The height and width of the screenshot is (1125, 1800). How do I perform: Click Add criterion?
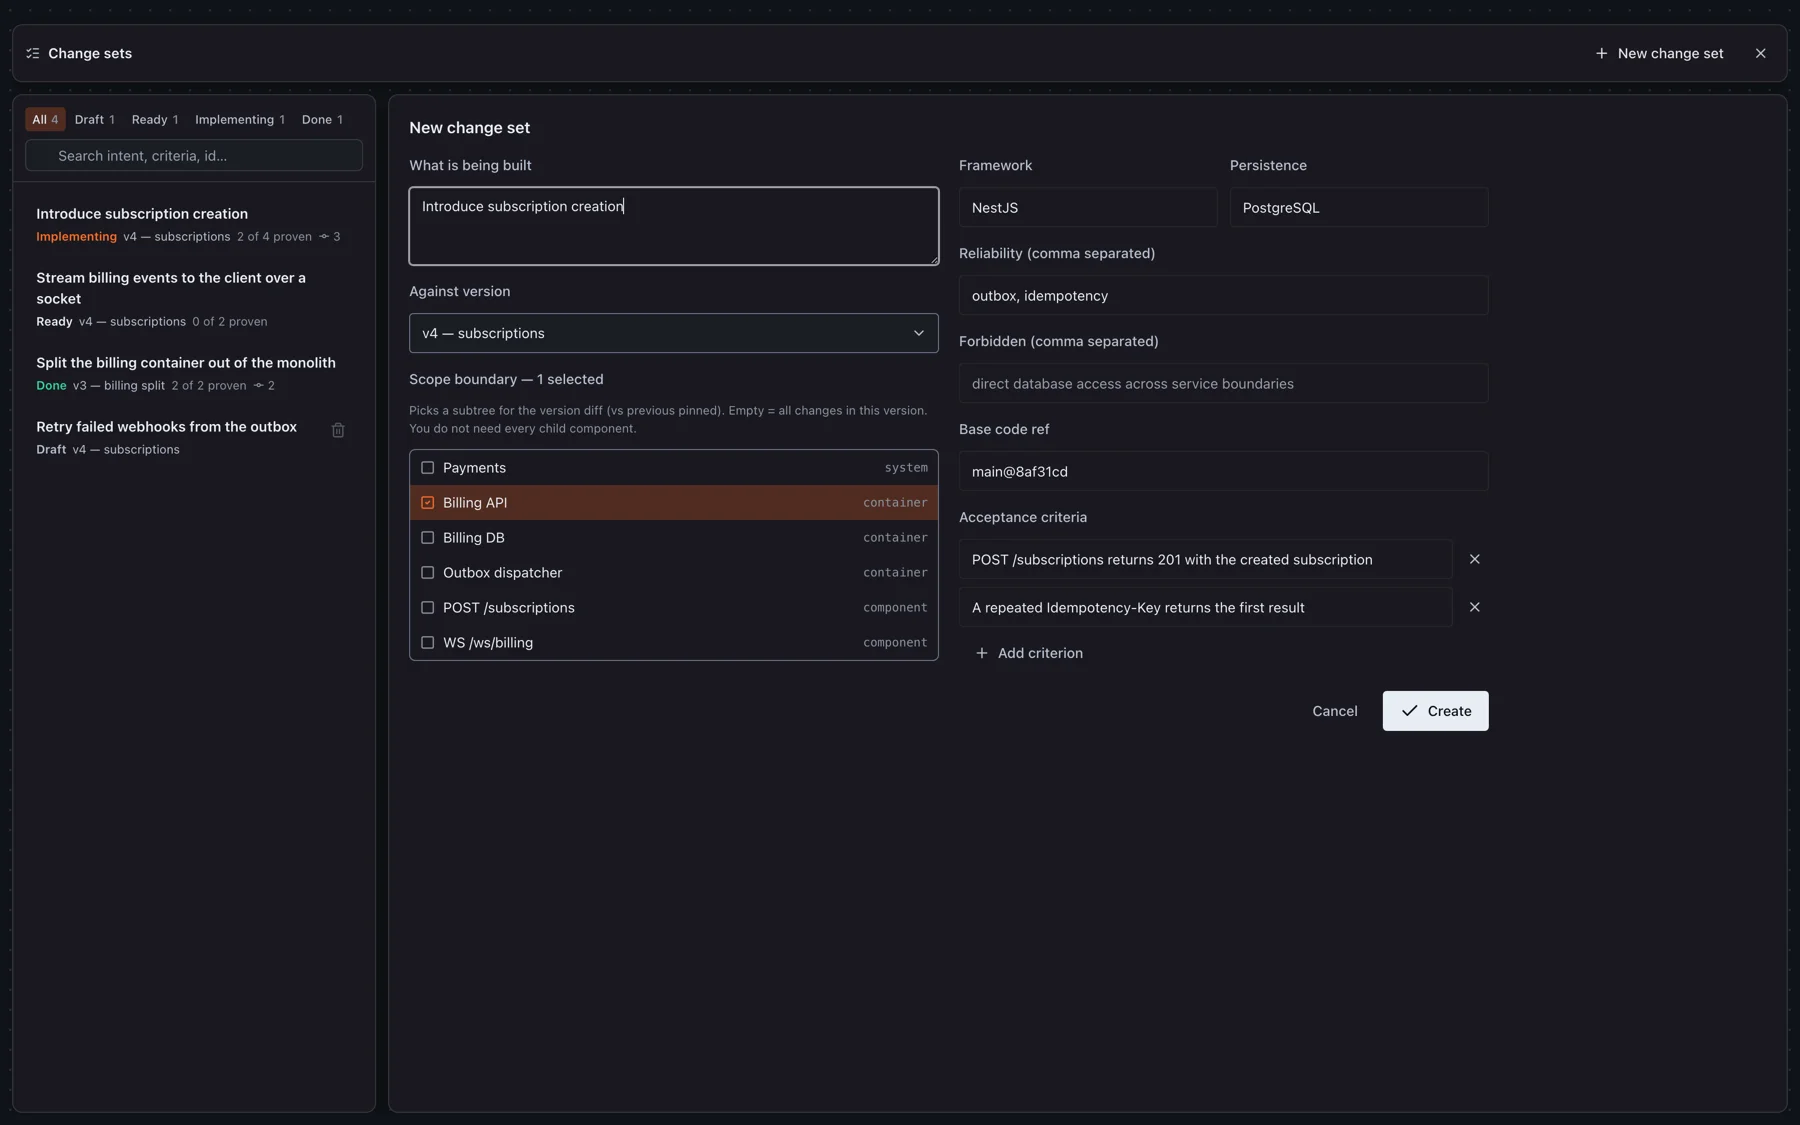click(x=1029, y=653)
